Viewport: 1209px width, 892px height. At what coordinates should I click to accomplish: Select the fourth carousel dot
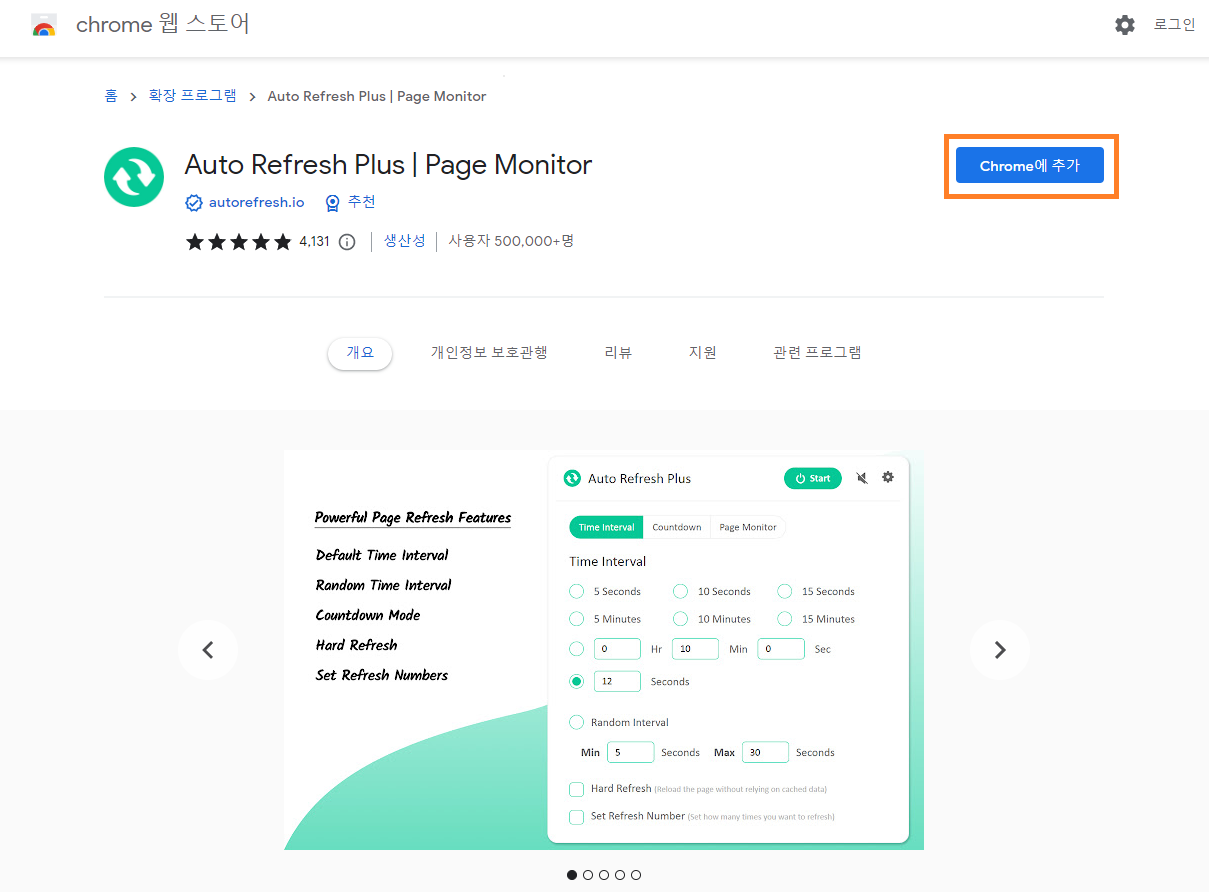pos(620,875)
